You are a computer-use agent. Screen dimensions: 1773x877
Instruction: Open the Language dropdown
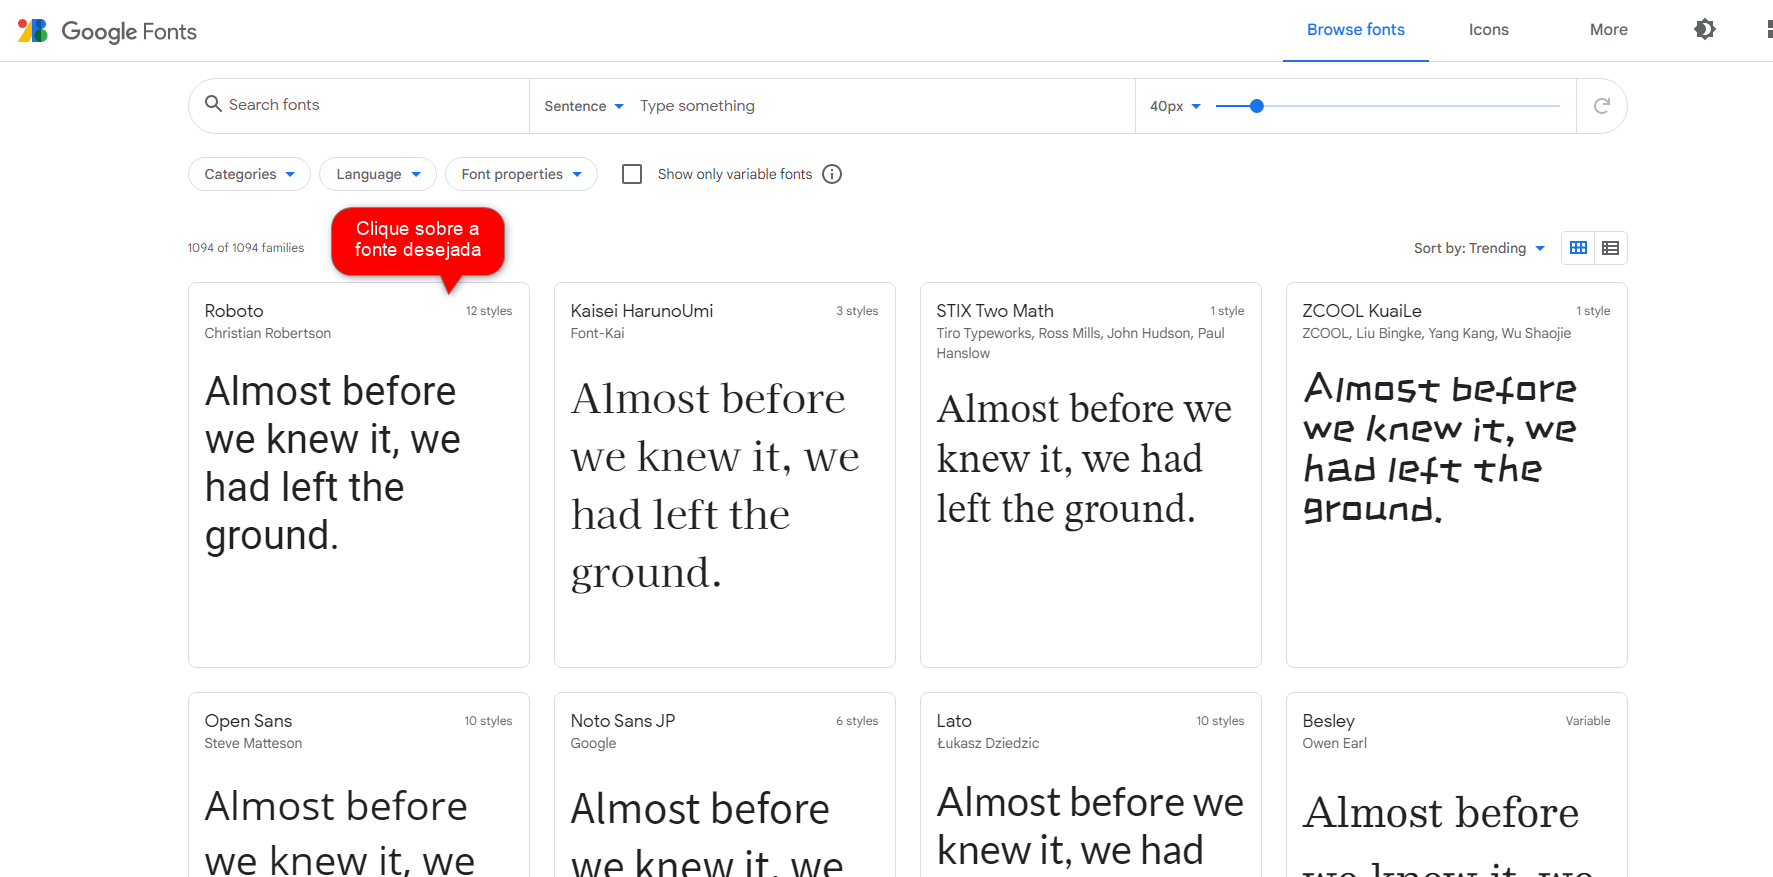[378, 174]
